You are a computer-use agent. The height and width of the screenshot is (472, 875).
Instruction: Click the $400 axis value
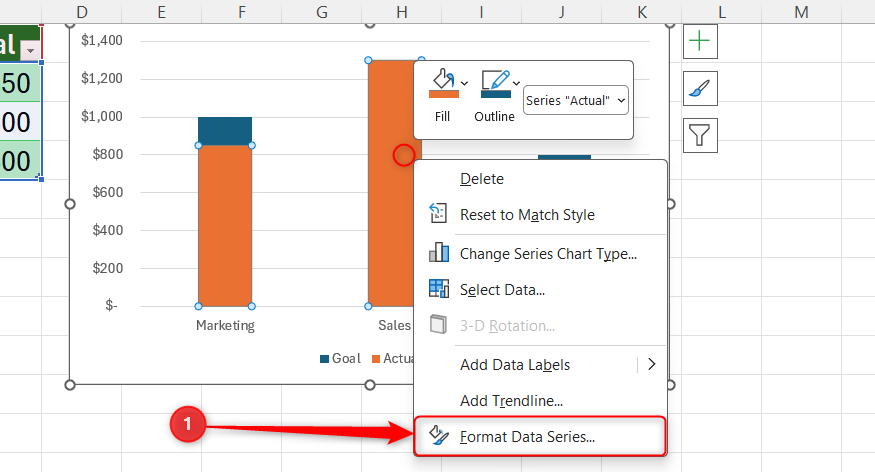(x=108, y=230)
